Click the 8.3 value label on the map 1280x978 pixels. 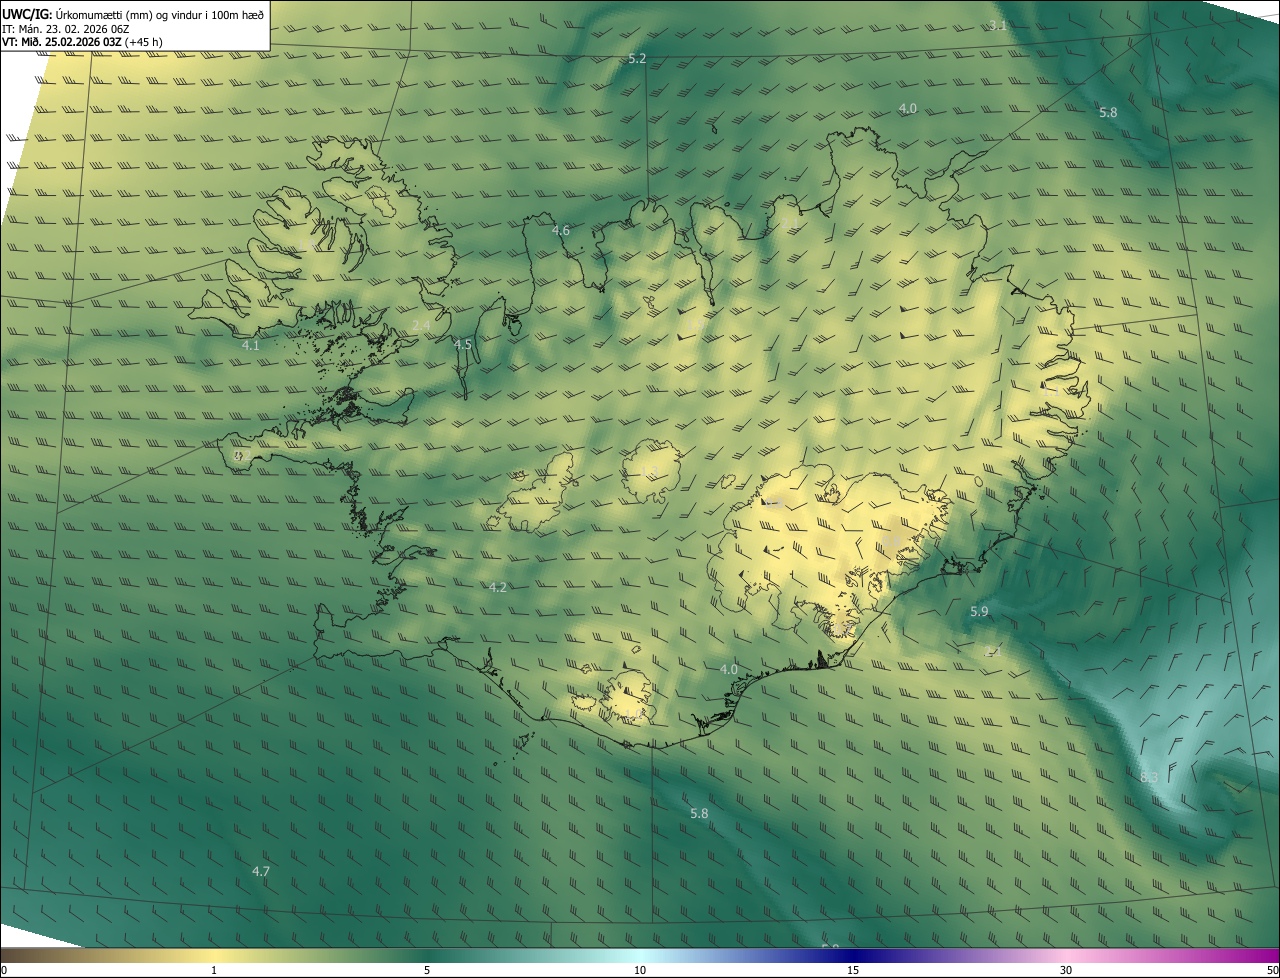coord(1149,777)
